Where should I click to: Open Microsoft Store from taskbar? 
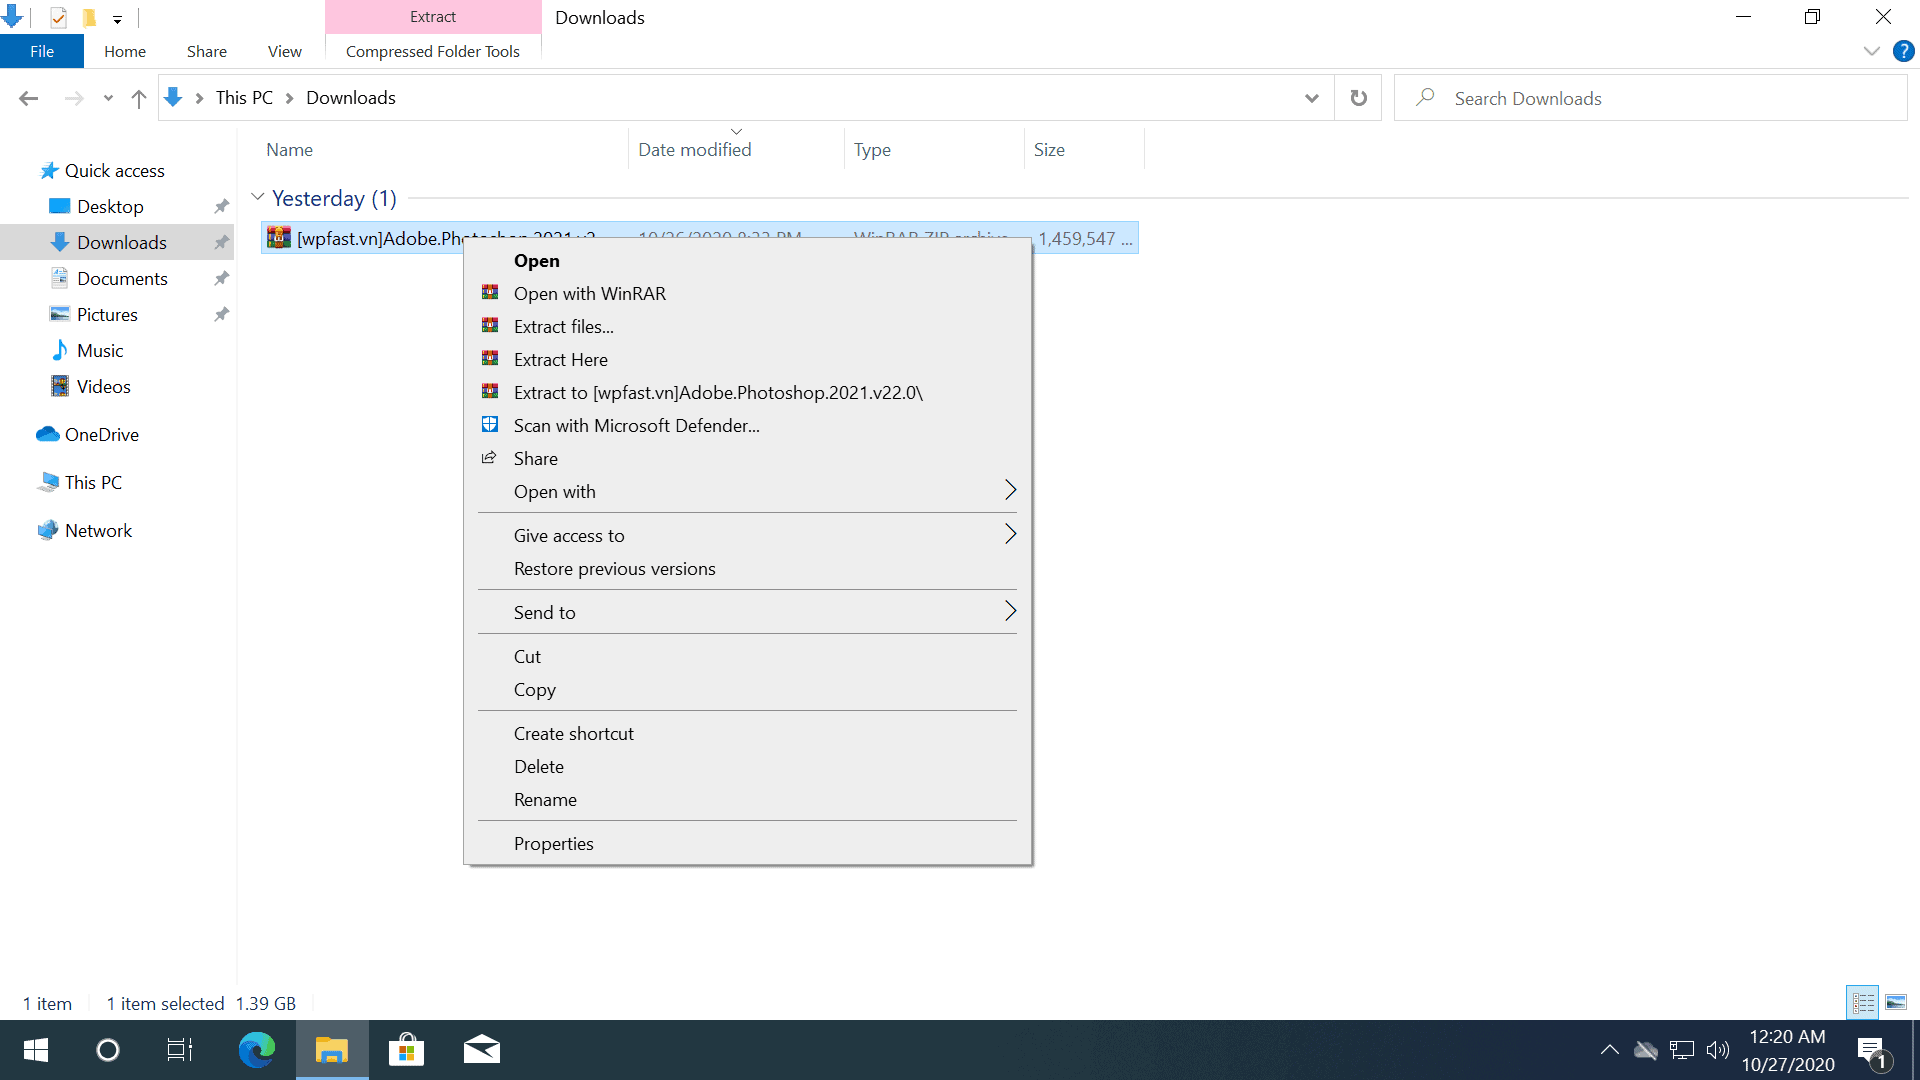tap(406, 1050)
